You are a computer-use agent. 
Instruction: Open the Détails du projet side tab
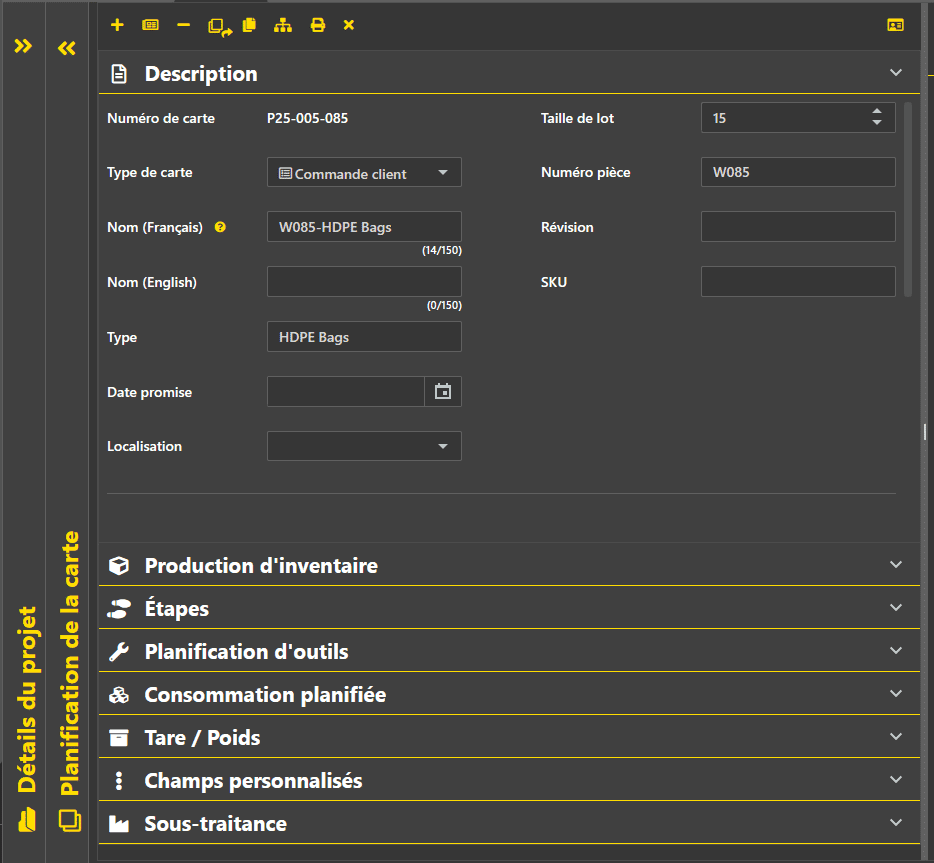[27, 700]
